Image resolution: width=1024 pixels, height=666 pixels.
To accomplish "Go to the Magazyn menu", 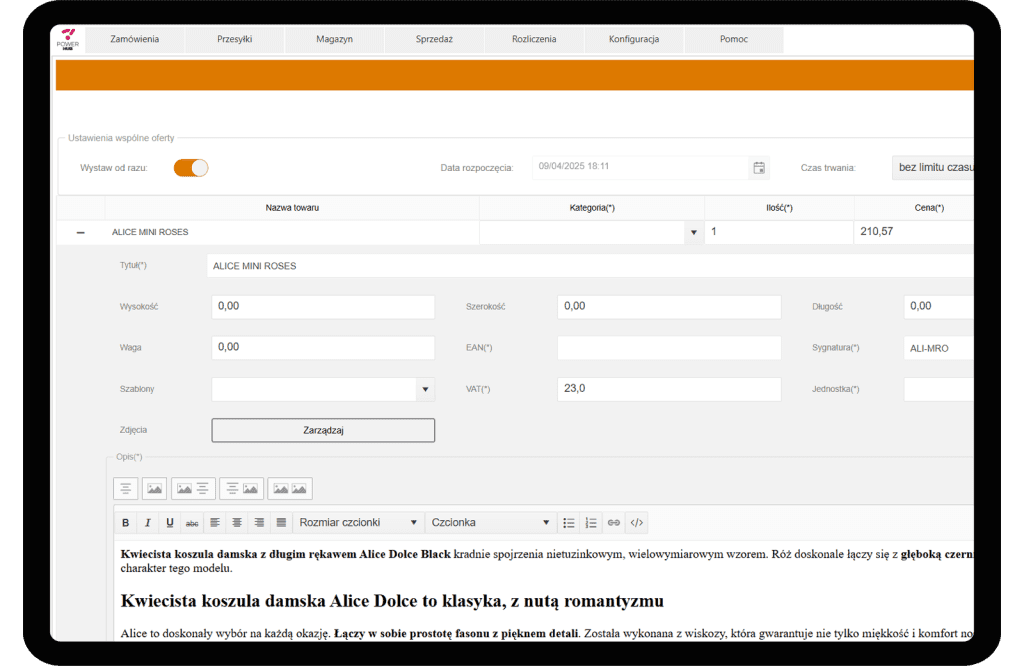I will (x=334, y=39).
